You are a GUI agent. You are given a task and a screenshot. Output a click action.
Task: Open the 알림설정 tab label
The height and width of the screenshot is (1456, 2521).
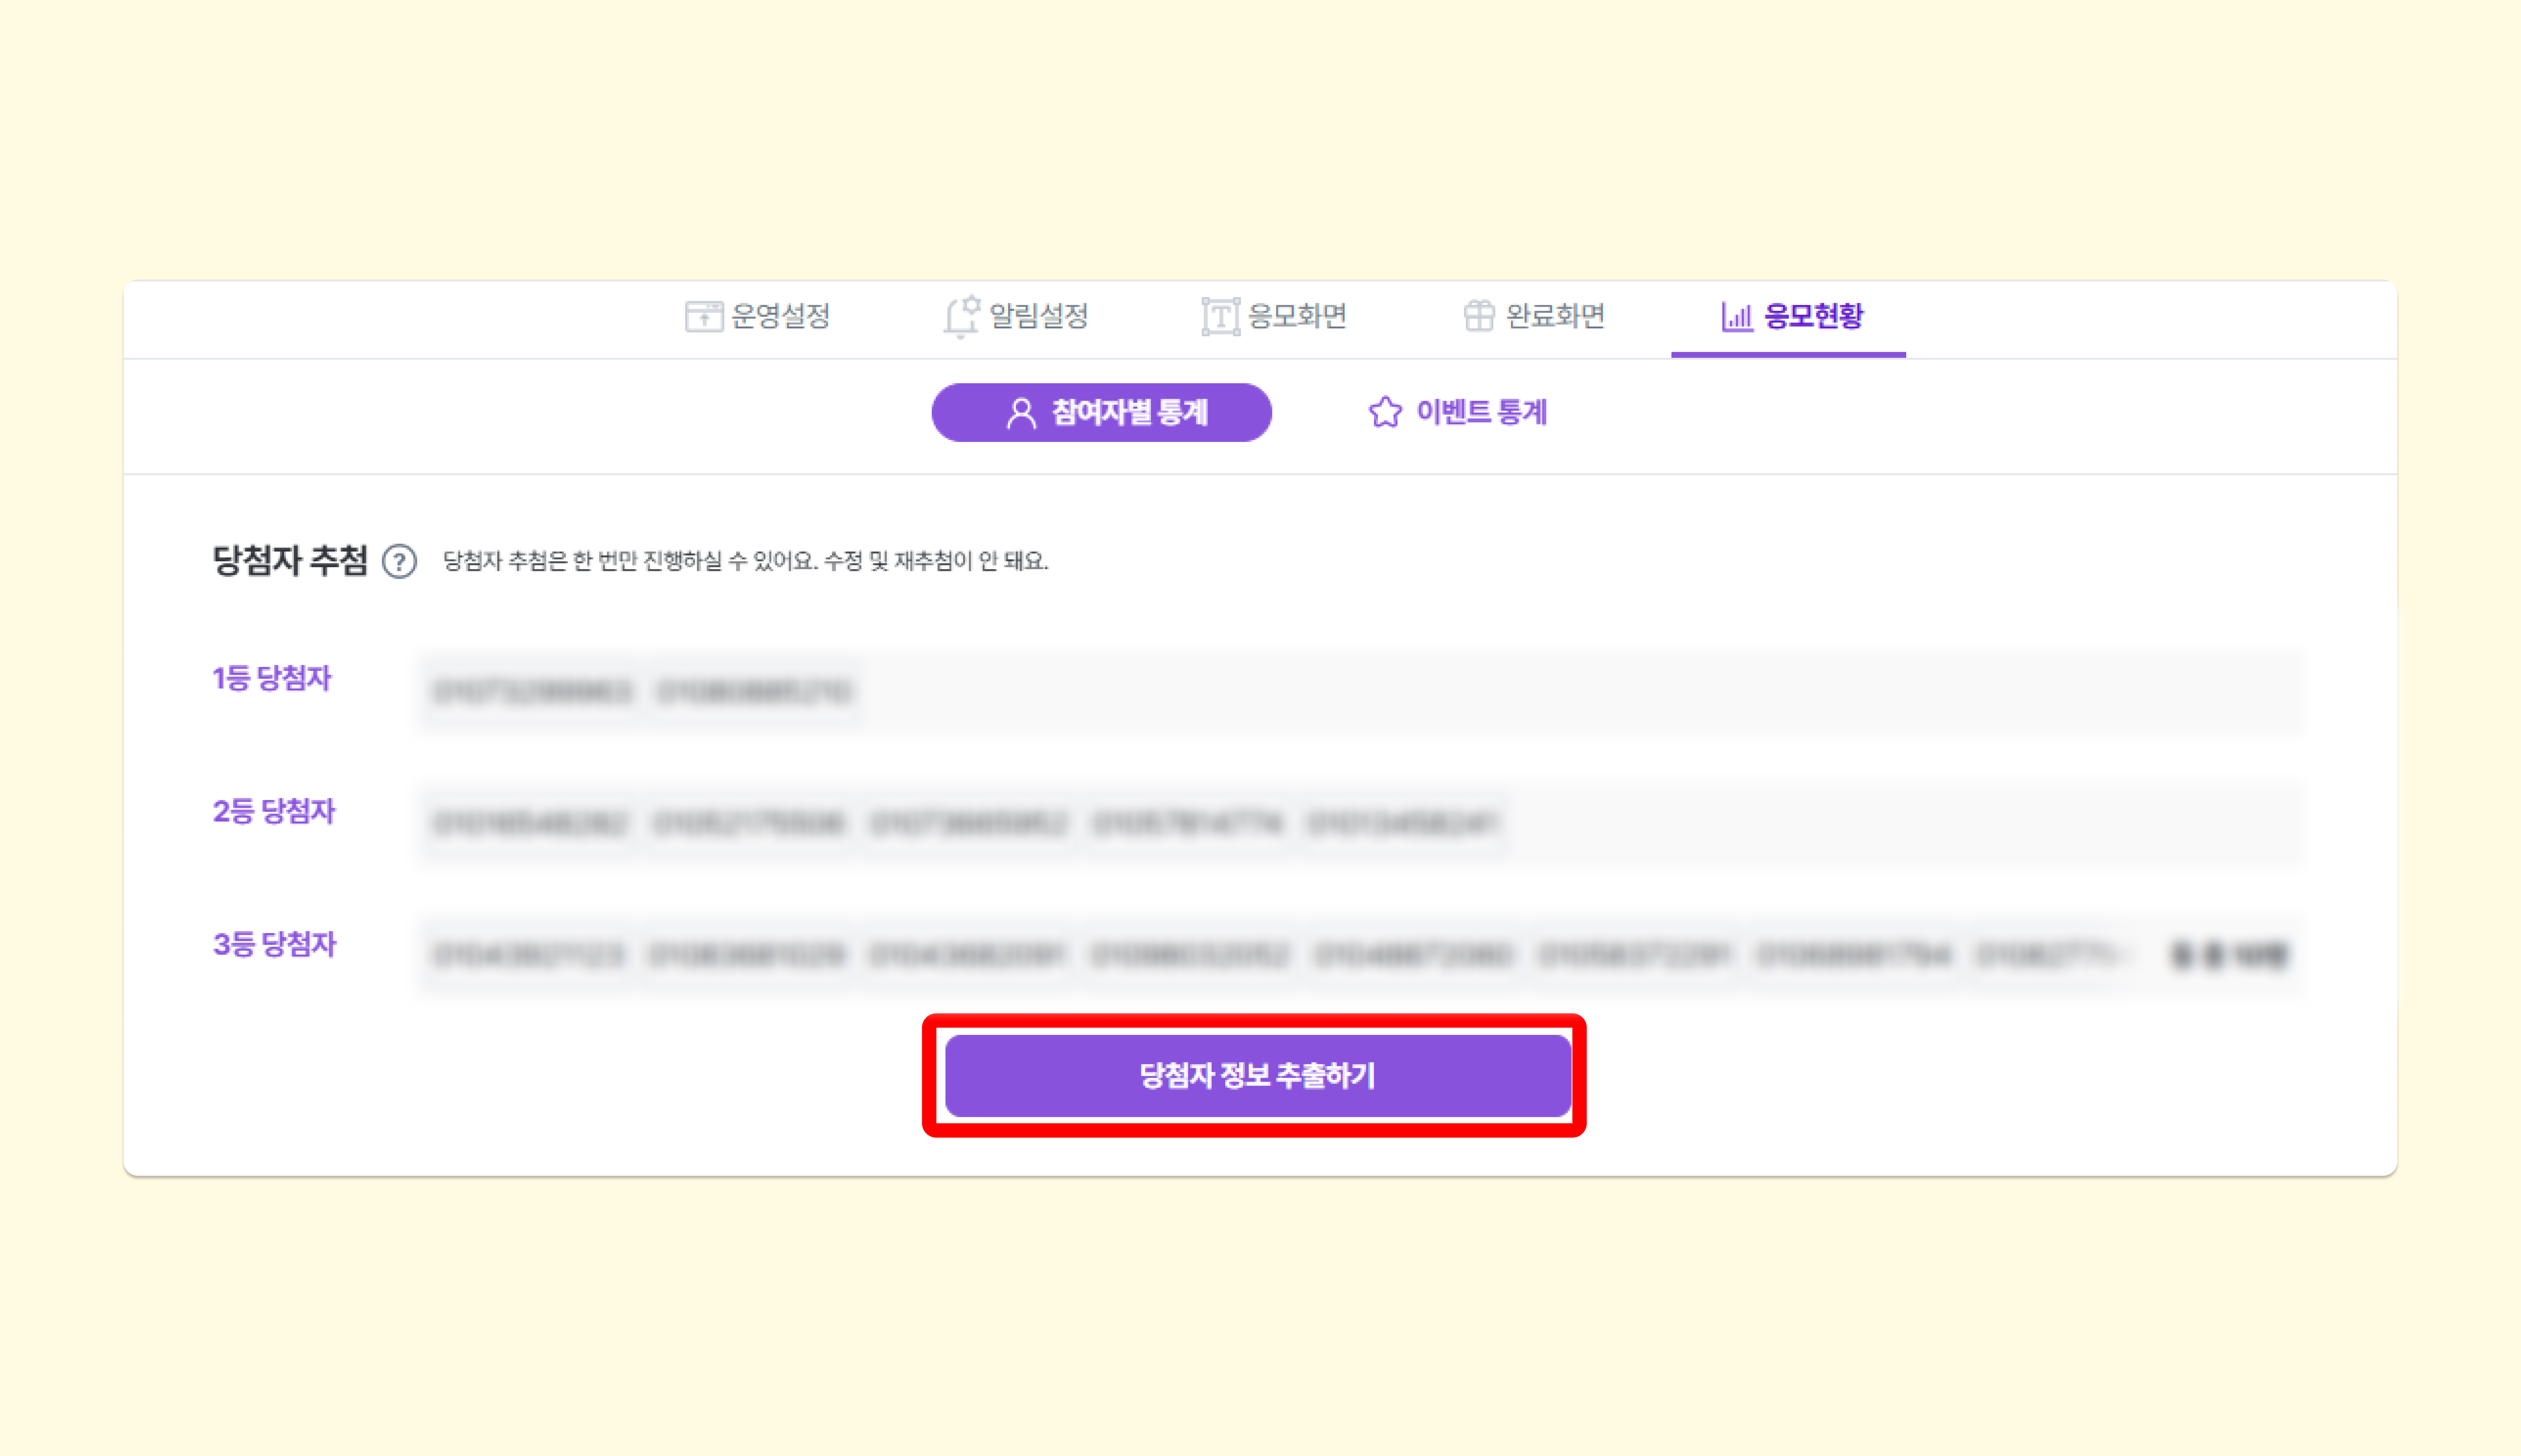pos(1038,316)
